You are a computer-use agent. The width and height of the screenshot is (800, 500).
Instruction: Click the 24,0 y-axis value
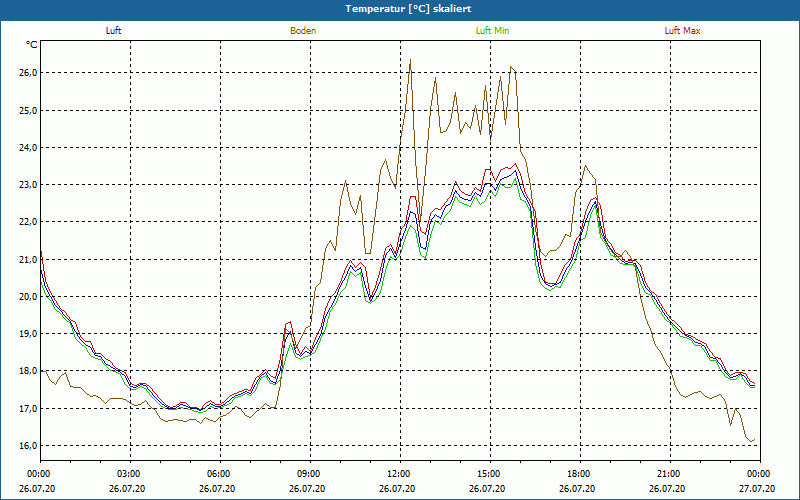point(28,147)
